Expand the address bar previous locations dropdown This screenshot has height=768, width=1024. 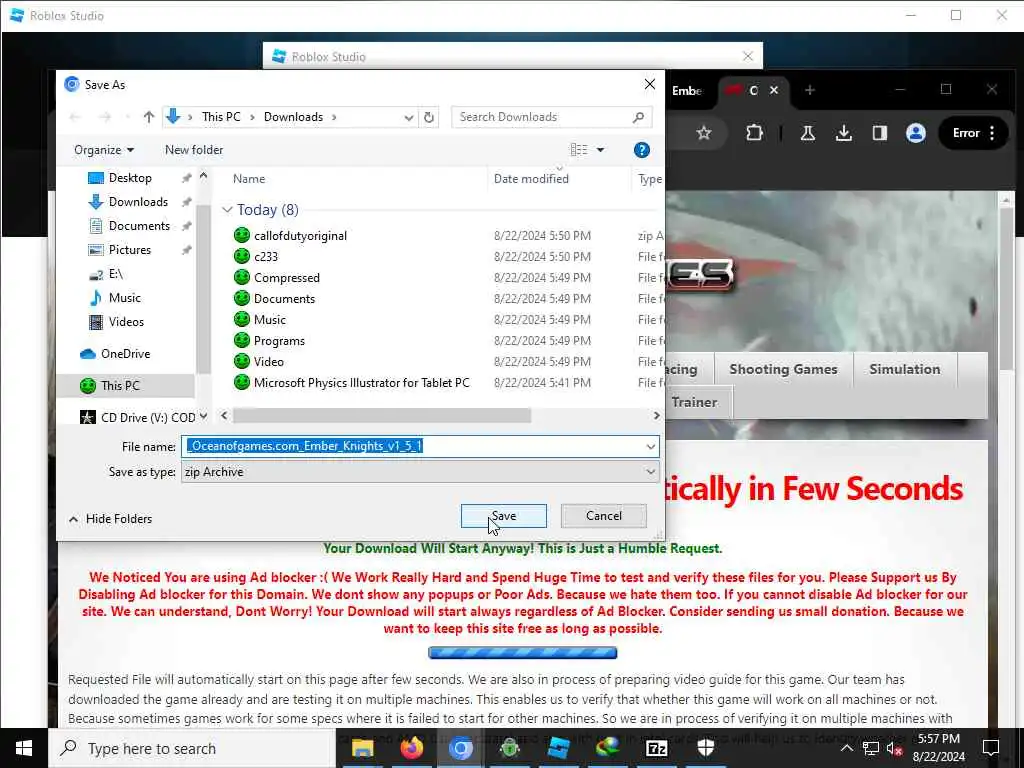pyautogui.click(x=409, y=118)
